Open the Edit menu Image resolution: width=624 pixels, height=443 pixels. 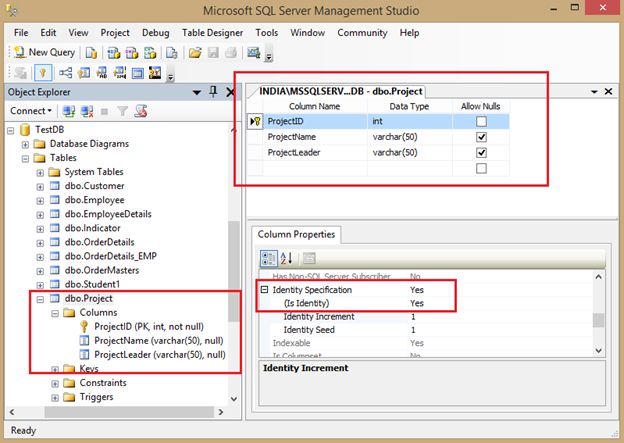click(48, 33)
